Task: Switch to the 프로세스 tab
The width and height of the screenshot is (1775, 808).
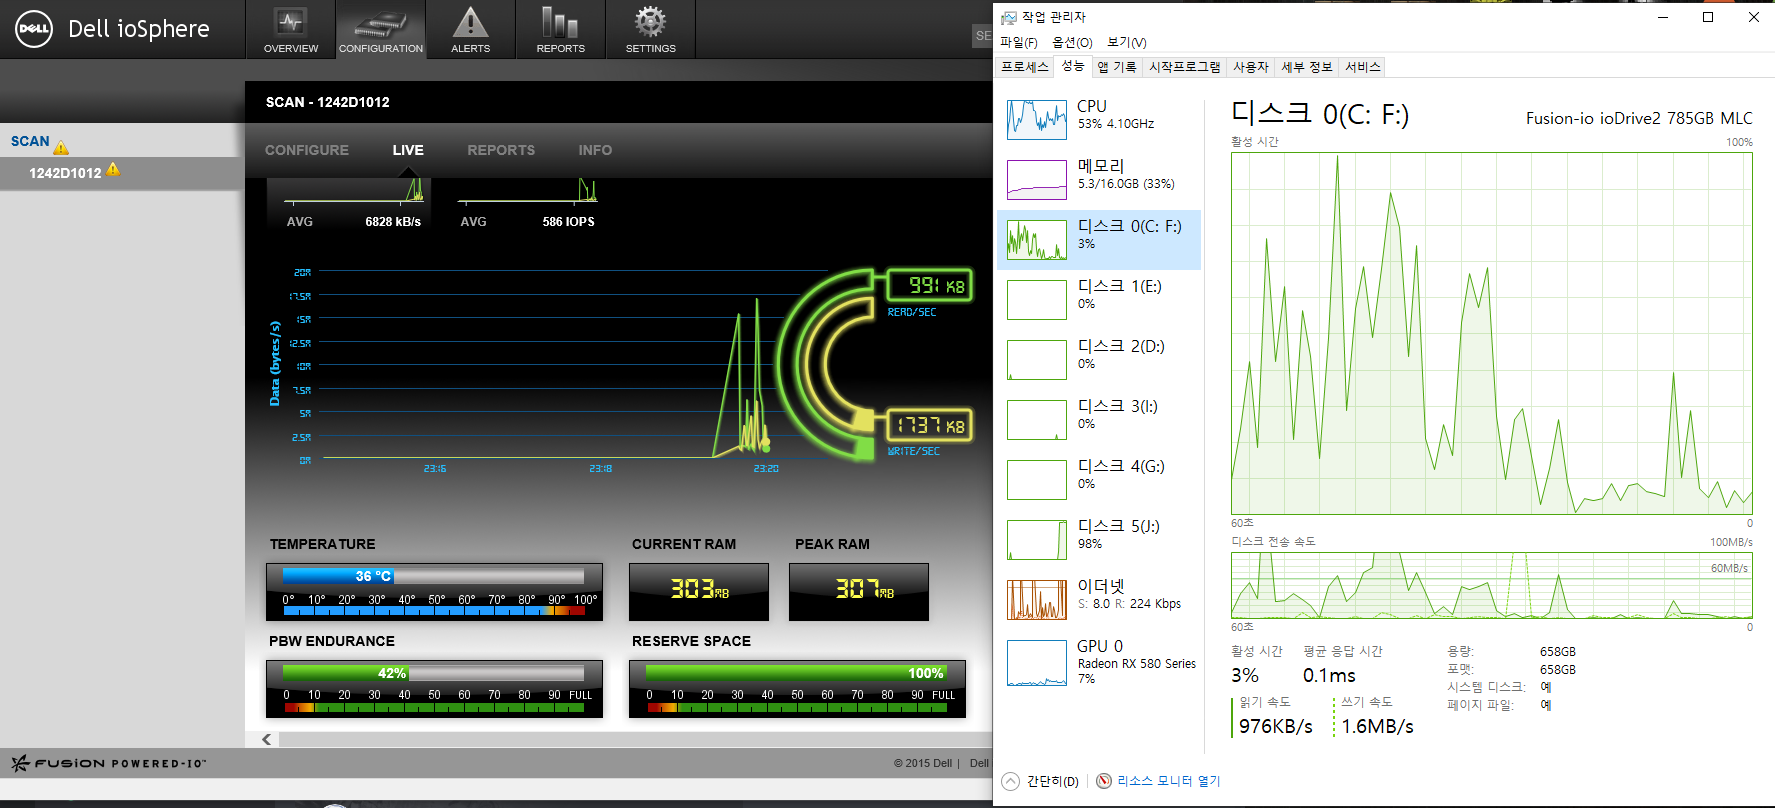Action: pos(1025,67)
